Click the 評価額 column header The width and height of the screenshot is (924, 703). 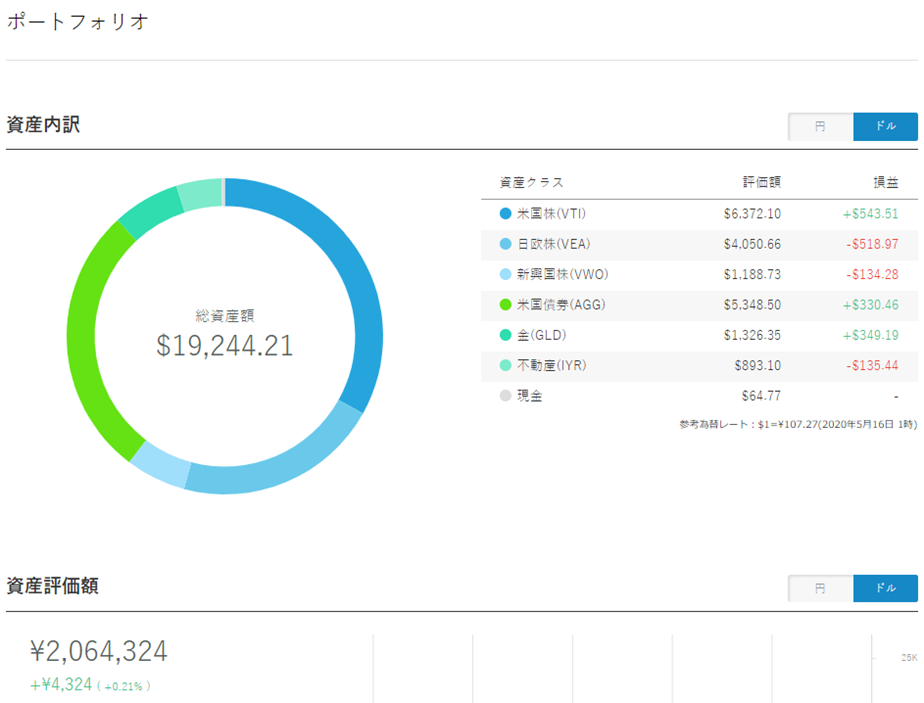(761, 183)
